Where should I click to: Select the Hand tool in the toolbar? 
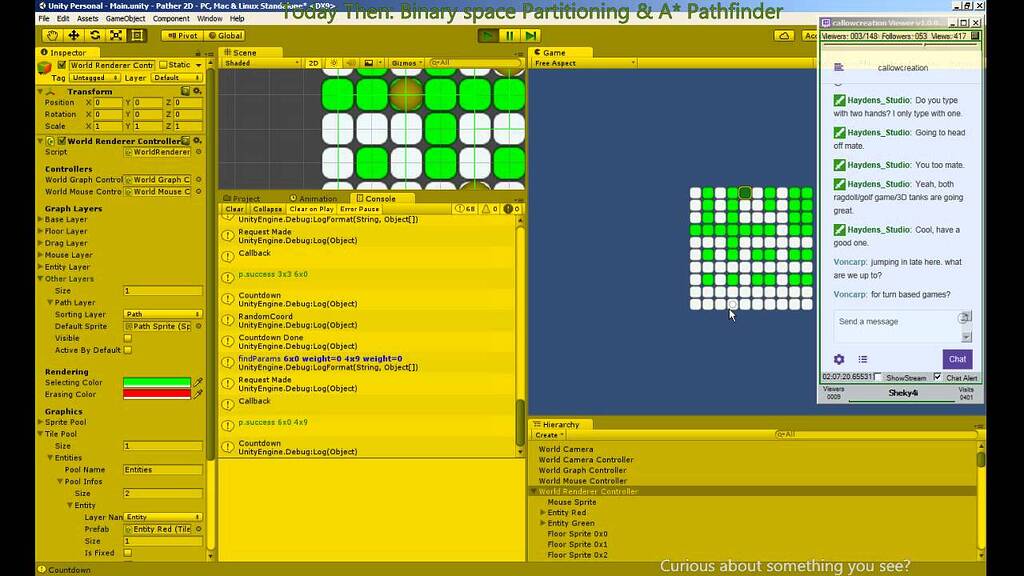tap(52, 35)
